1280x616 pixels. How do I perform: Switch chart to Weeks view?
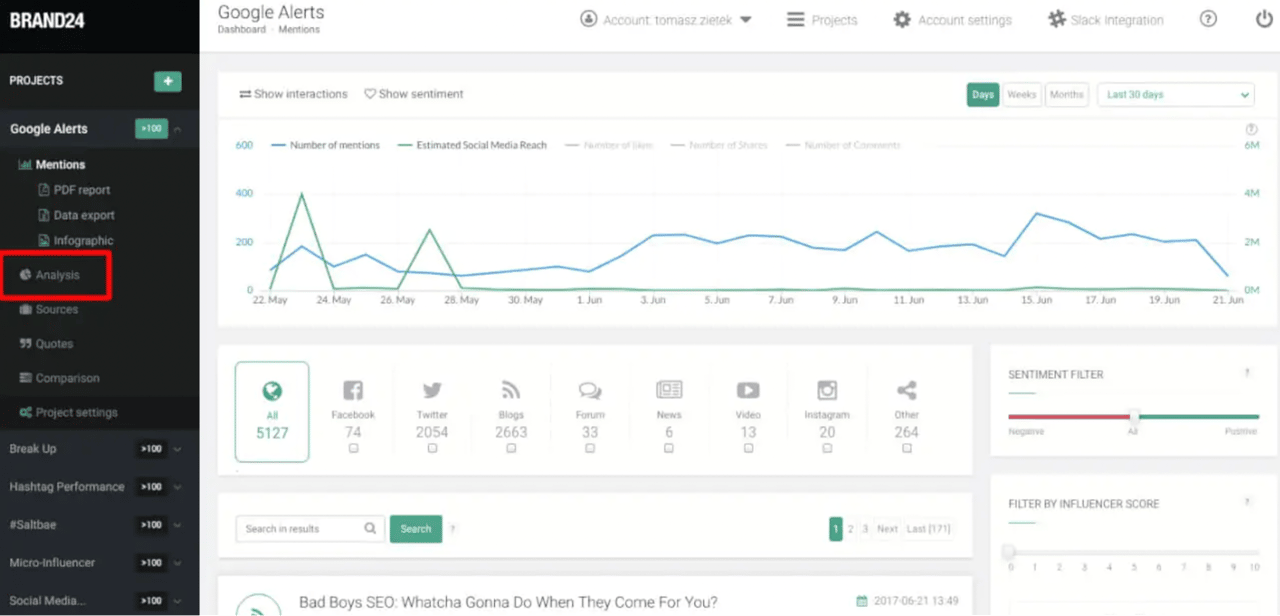[1021, 95]
